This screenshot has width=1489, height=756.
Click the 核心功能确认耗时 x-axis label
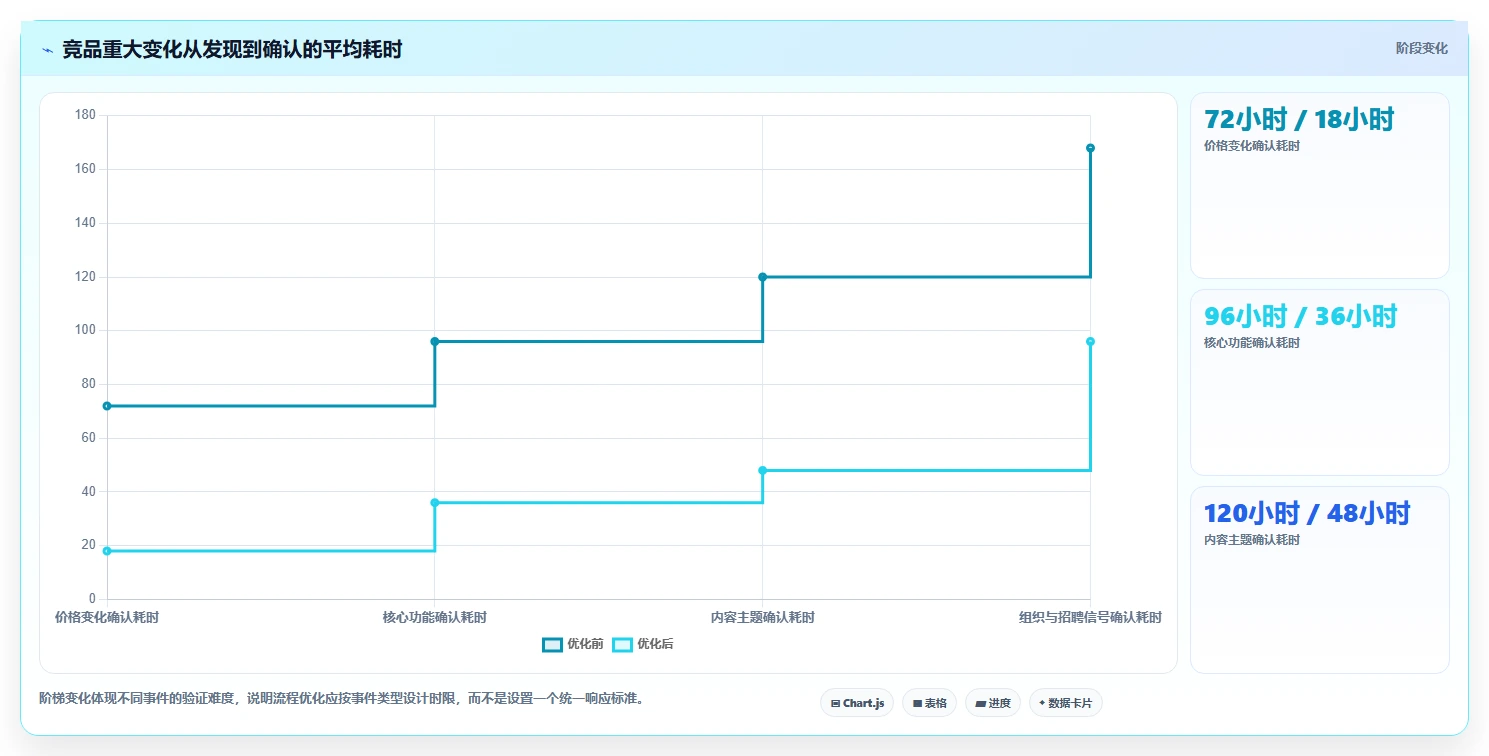(x=435, y=617)
